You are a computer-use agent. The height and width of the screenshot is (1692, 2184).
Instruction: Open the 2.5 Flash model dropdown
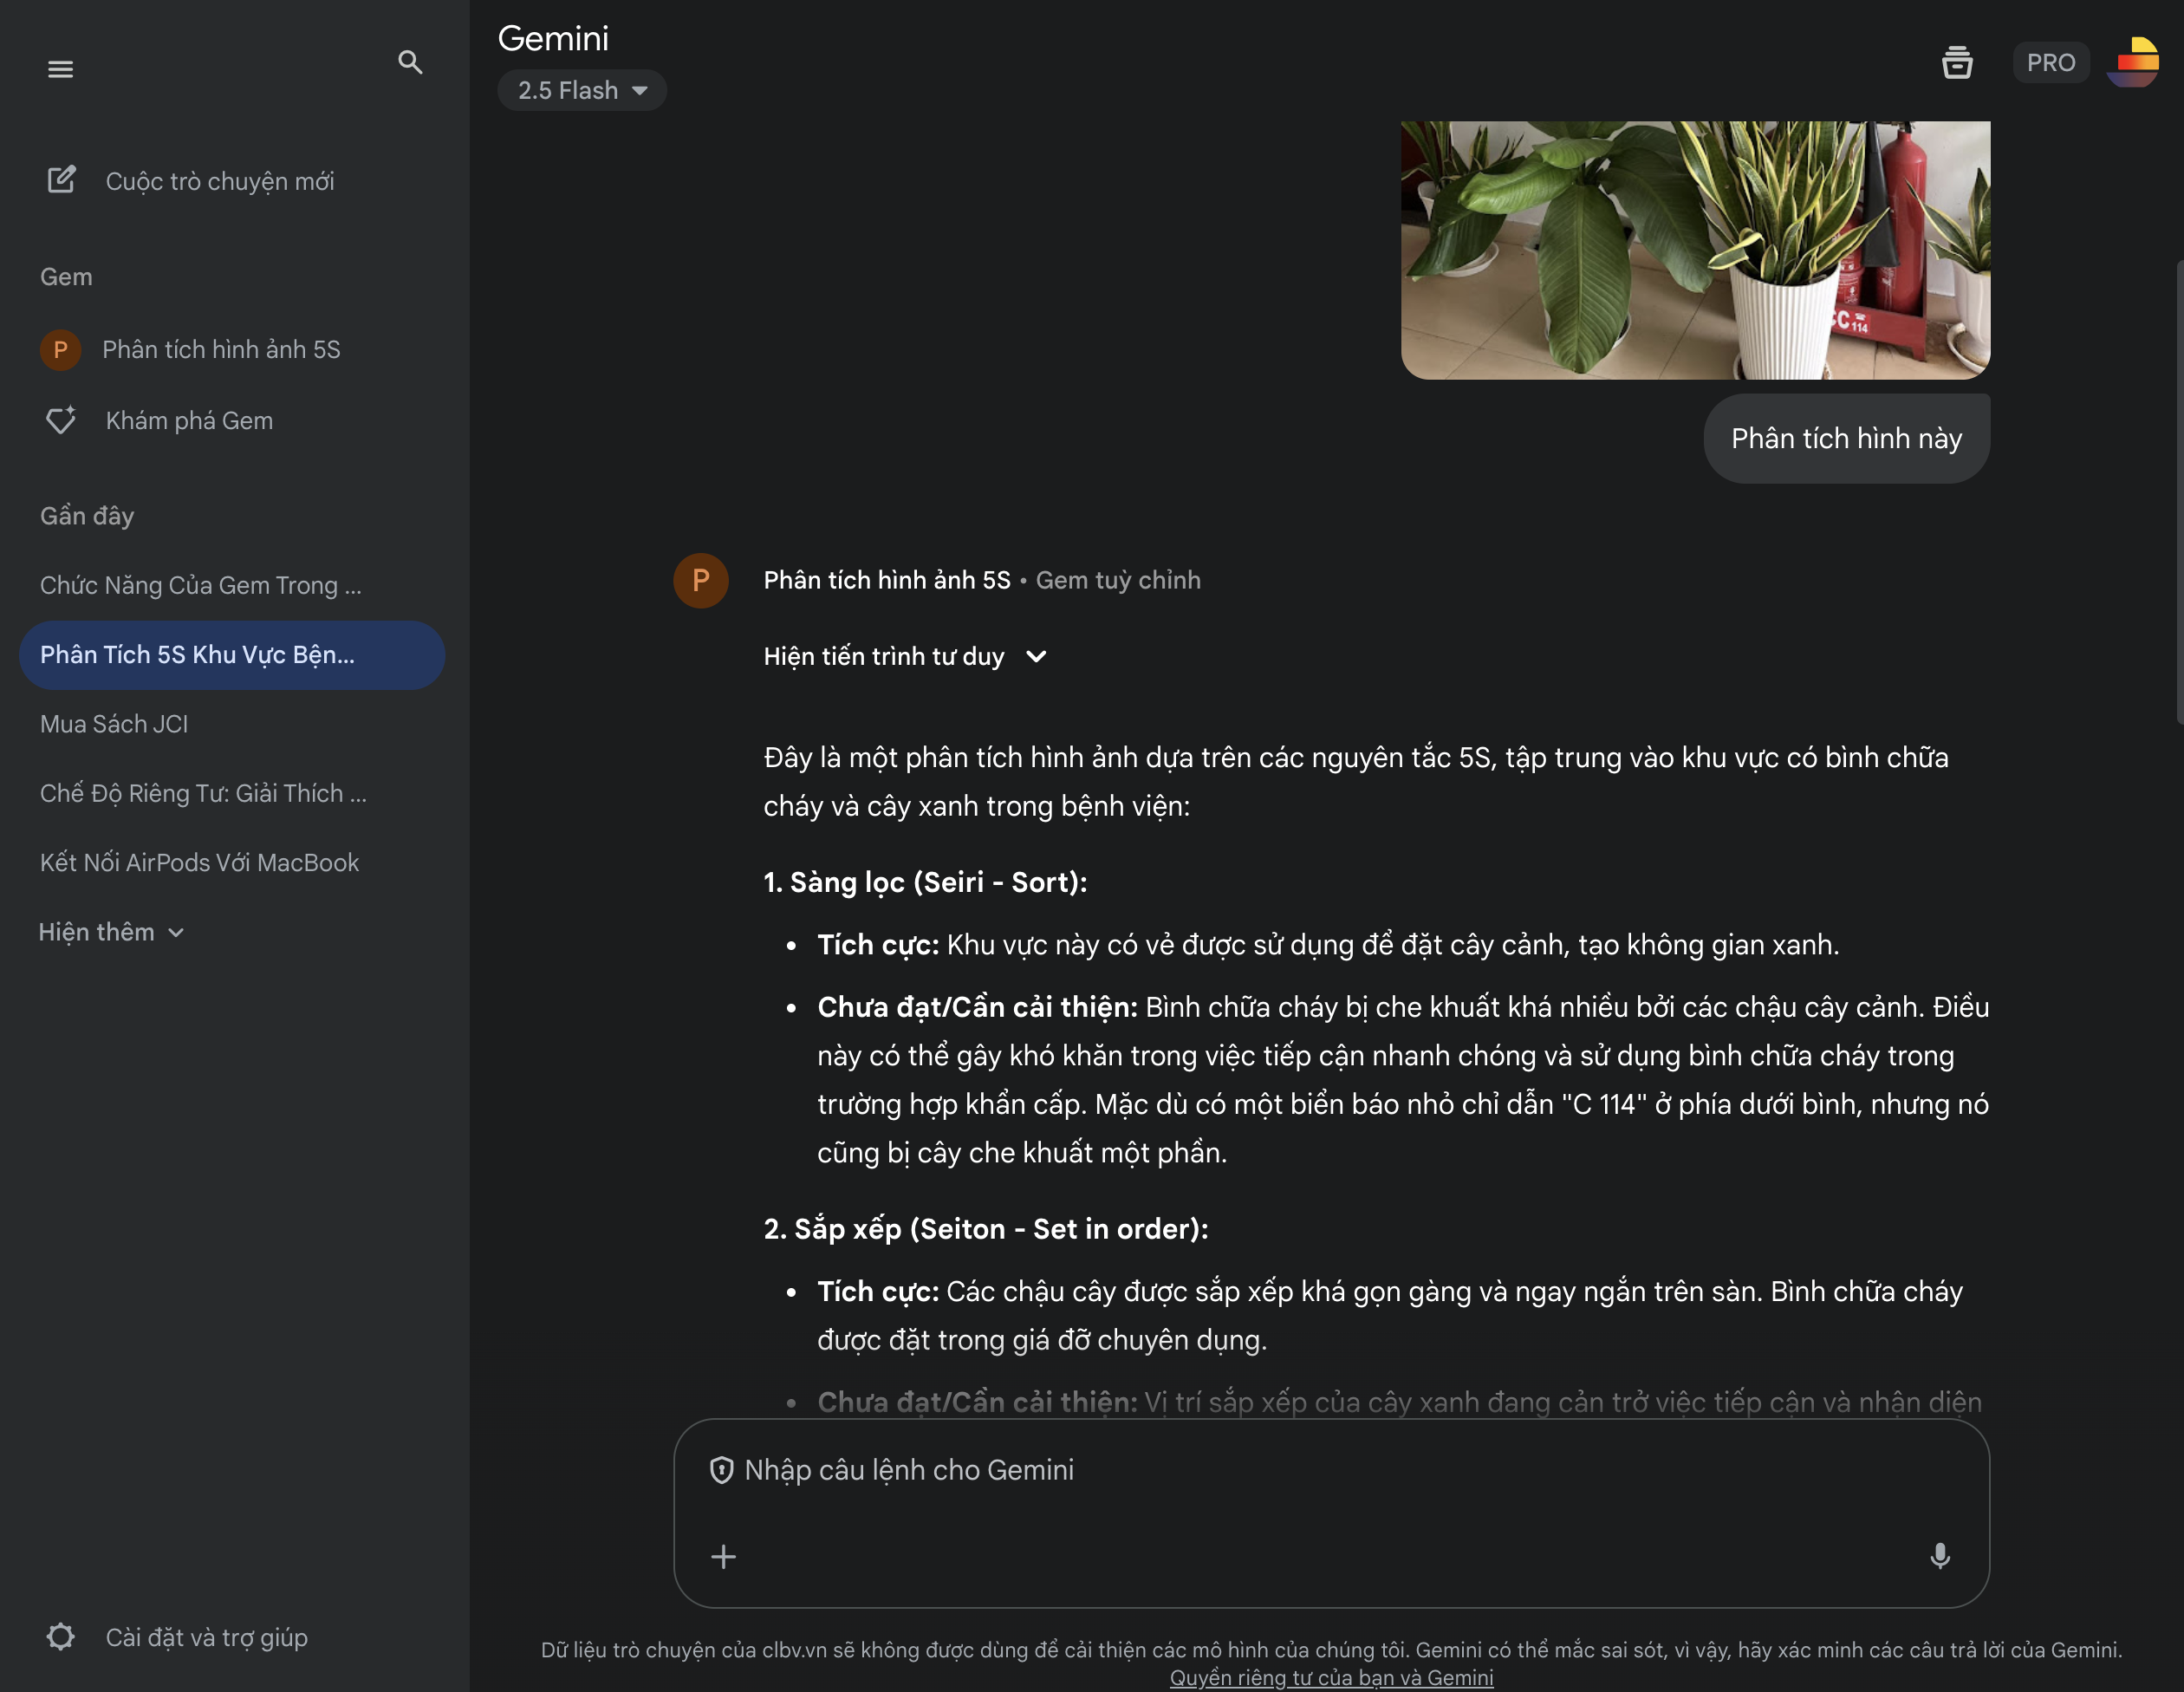click(582, 90)
